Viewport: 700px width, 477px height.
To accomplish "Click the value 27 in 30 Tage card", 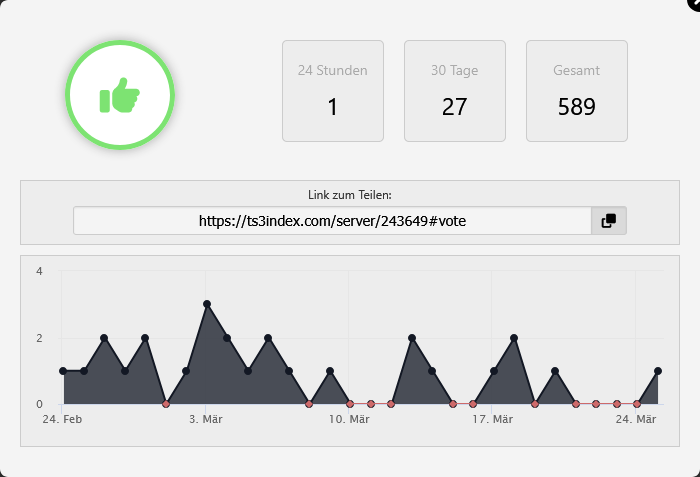I will click(x=455, y=107).
